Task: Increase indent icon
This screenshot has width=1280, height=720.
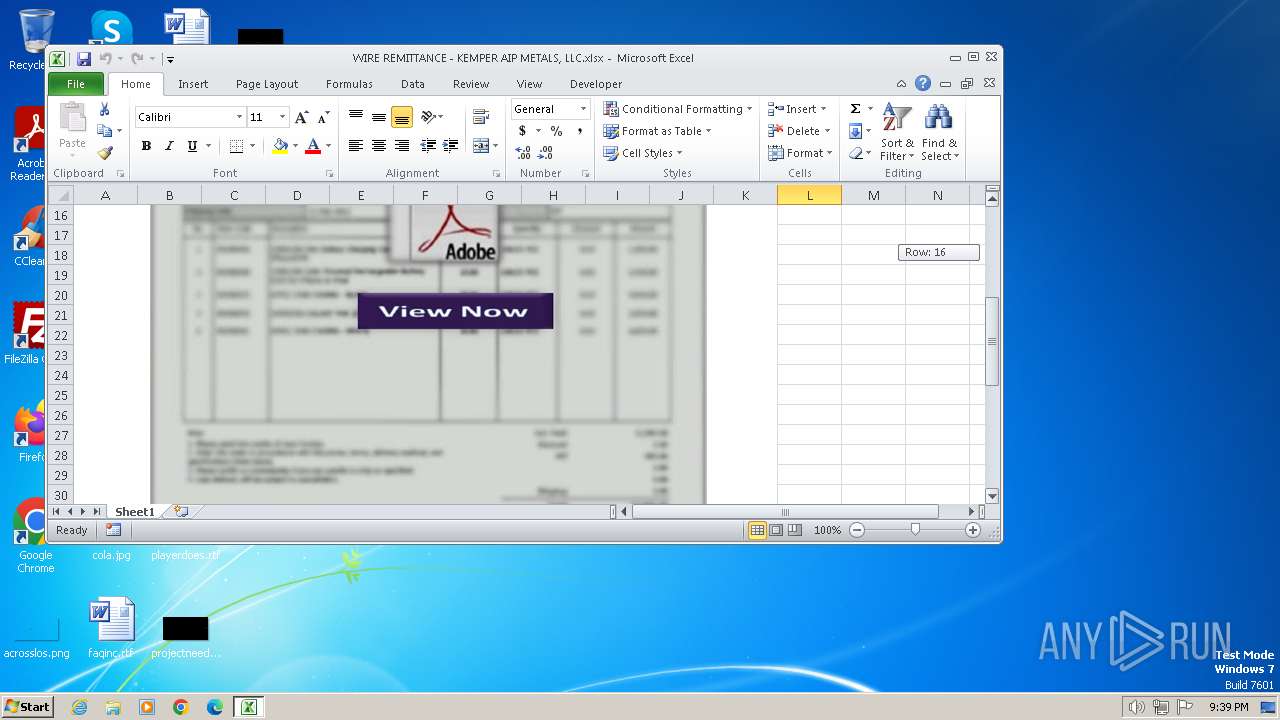Action: point(451,146)
